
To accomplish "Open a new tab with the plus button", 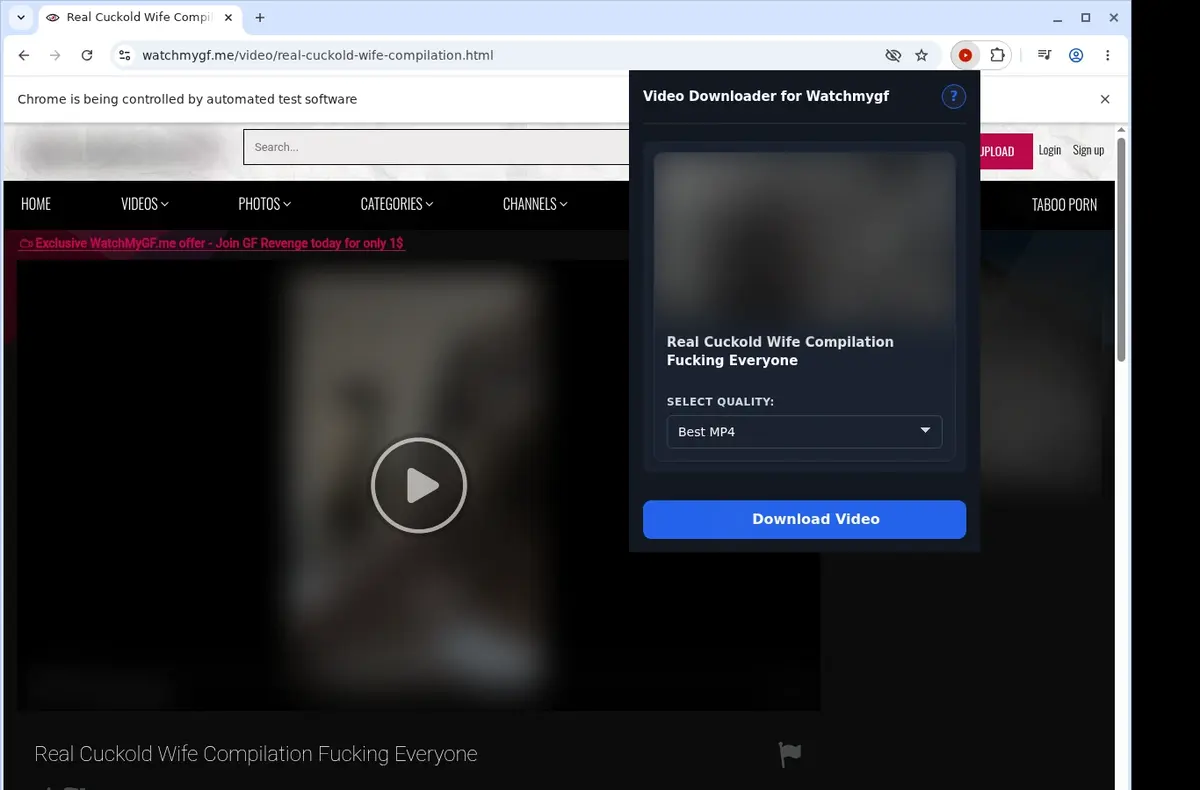I will coord(260,18).
